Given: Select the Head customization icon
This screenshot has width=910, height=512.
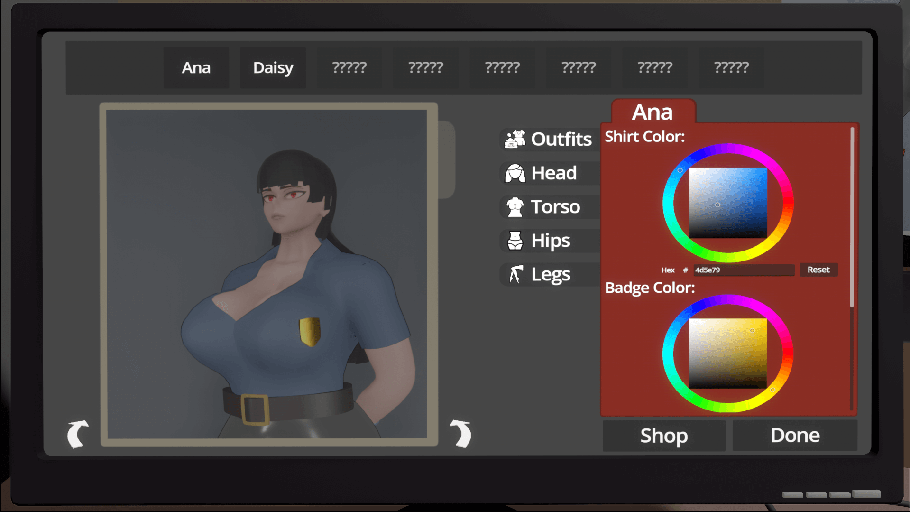Looking at the screenshot, I should click(x=515, y=173).
